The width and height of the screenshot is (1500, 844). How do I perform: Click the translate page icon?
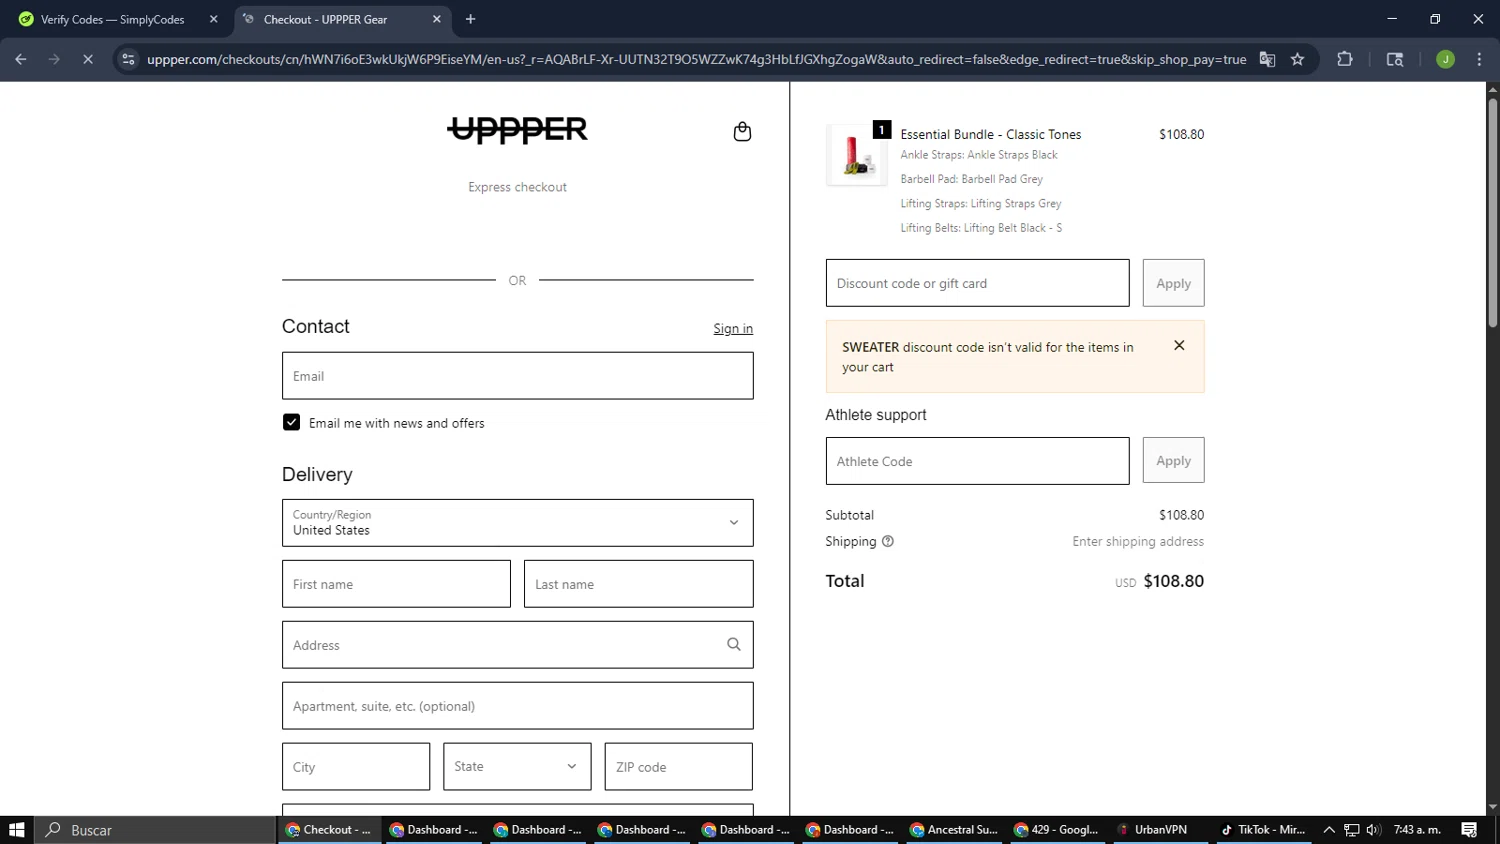(1267, 59)
